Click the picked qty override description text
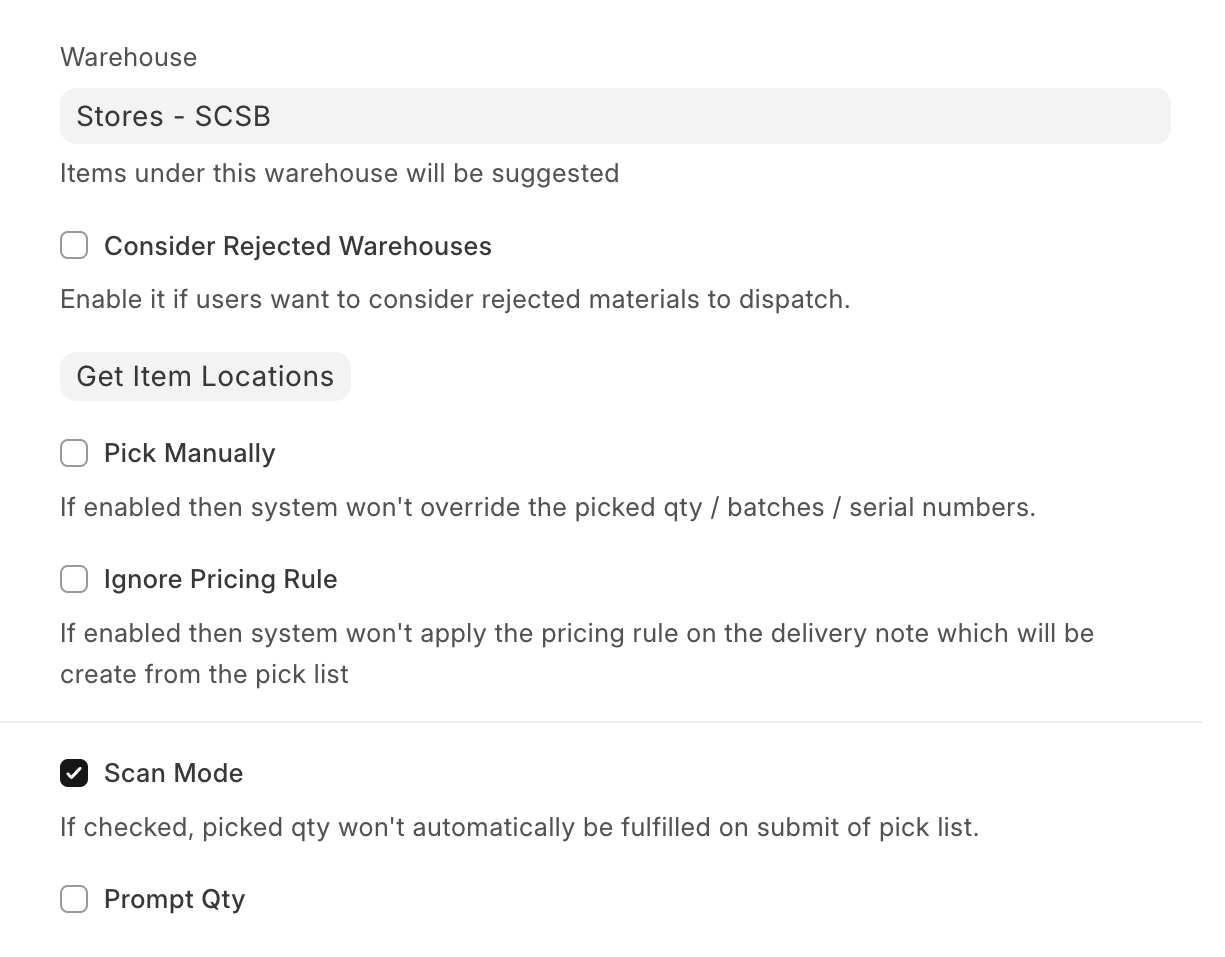This screenshot has height=957, width=1225. coord(547,507)
